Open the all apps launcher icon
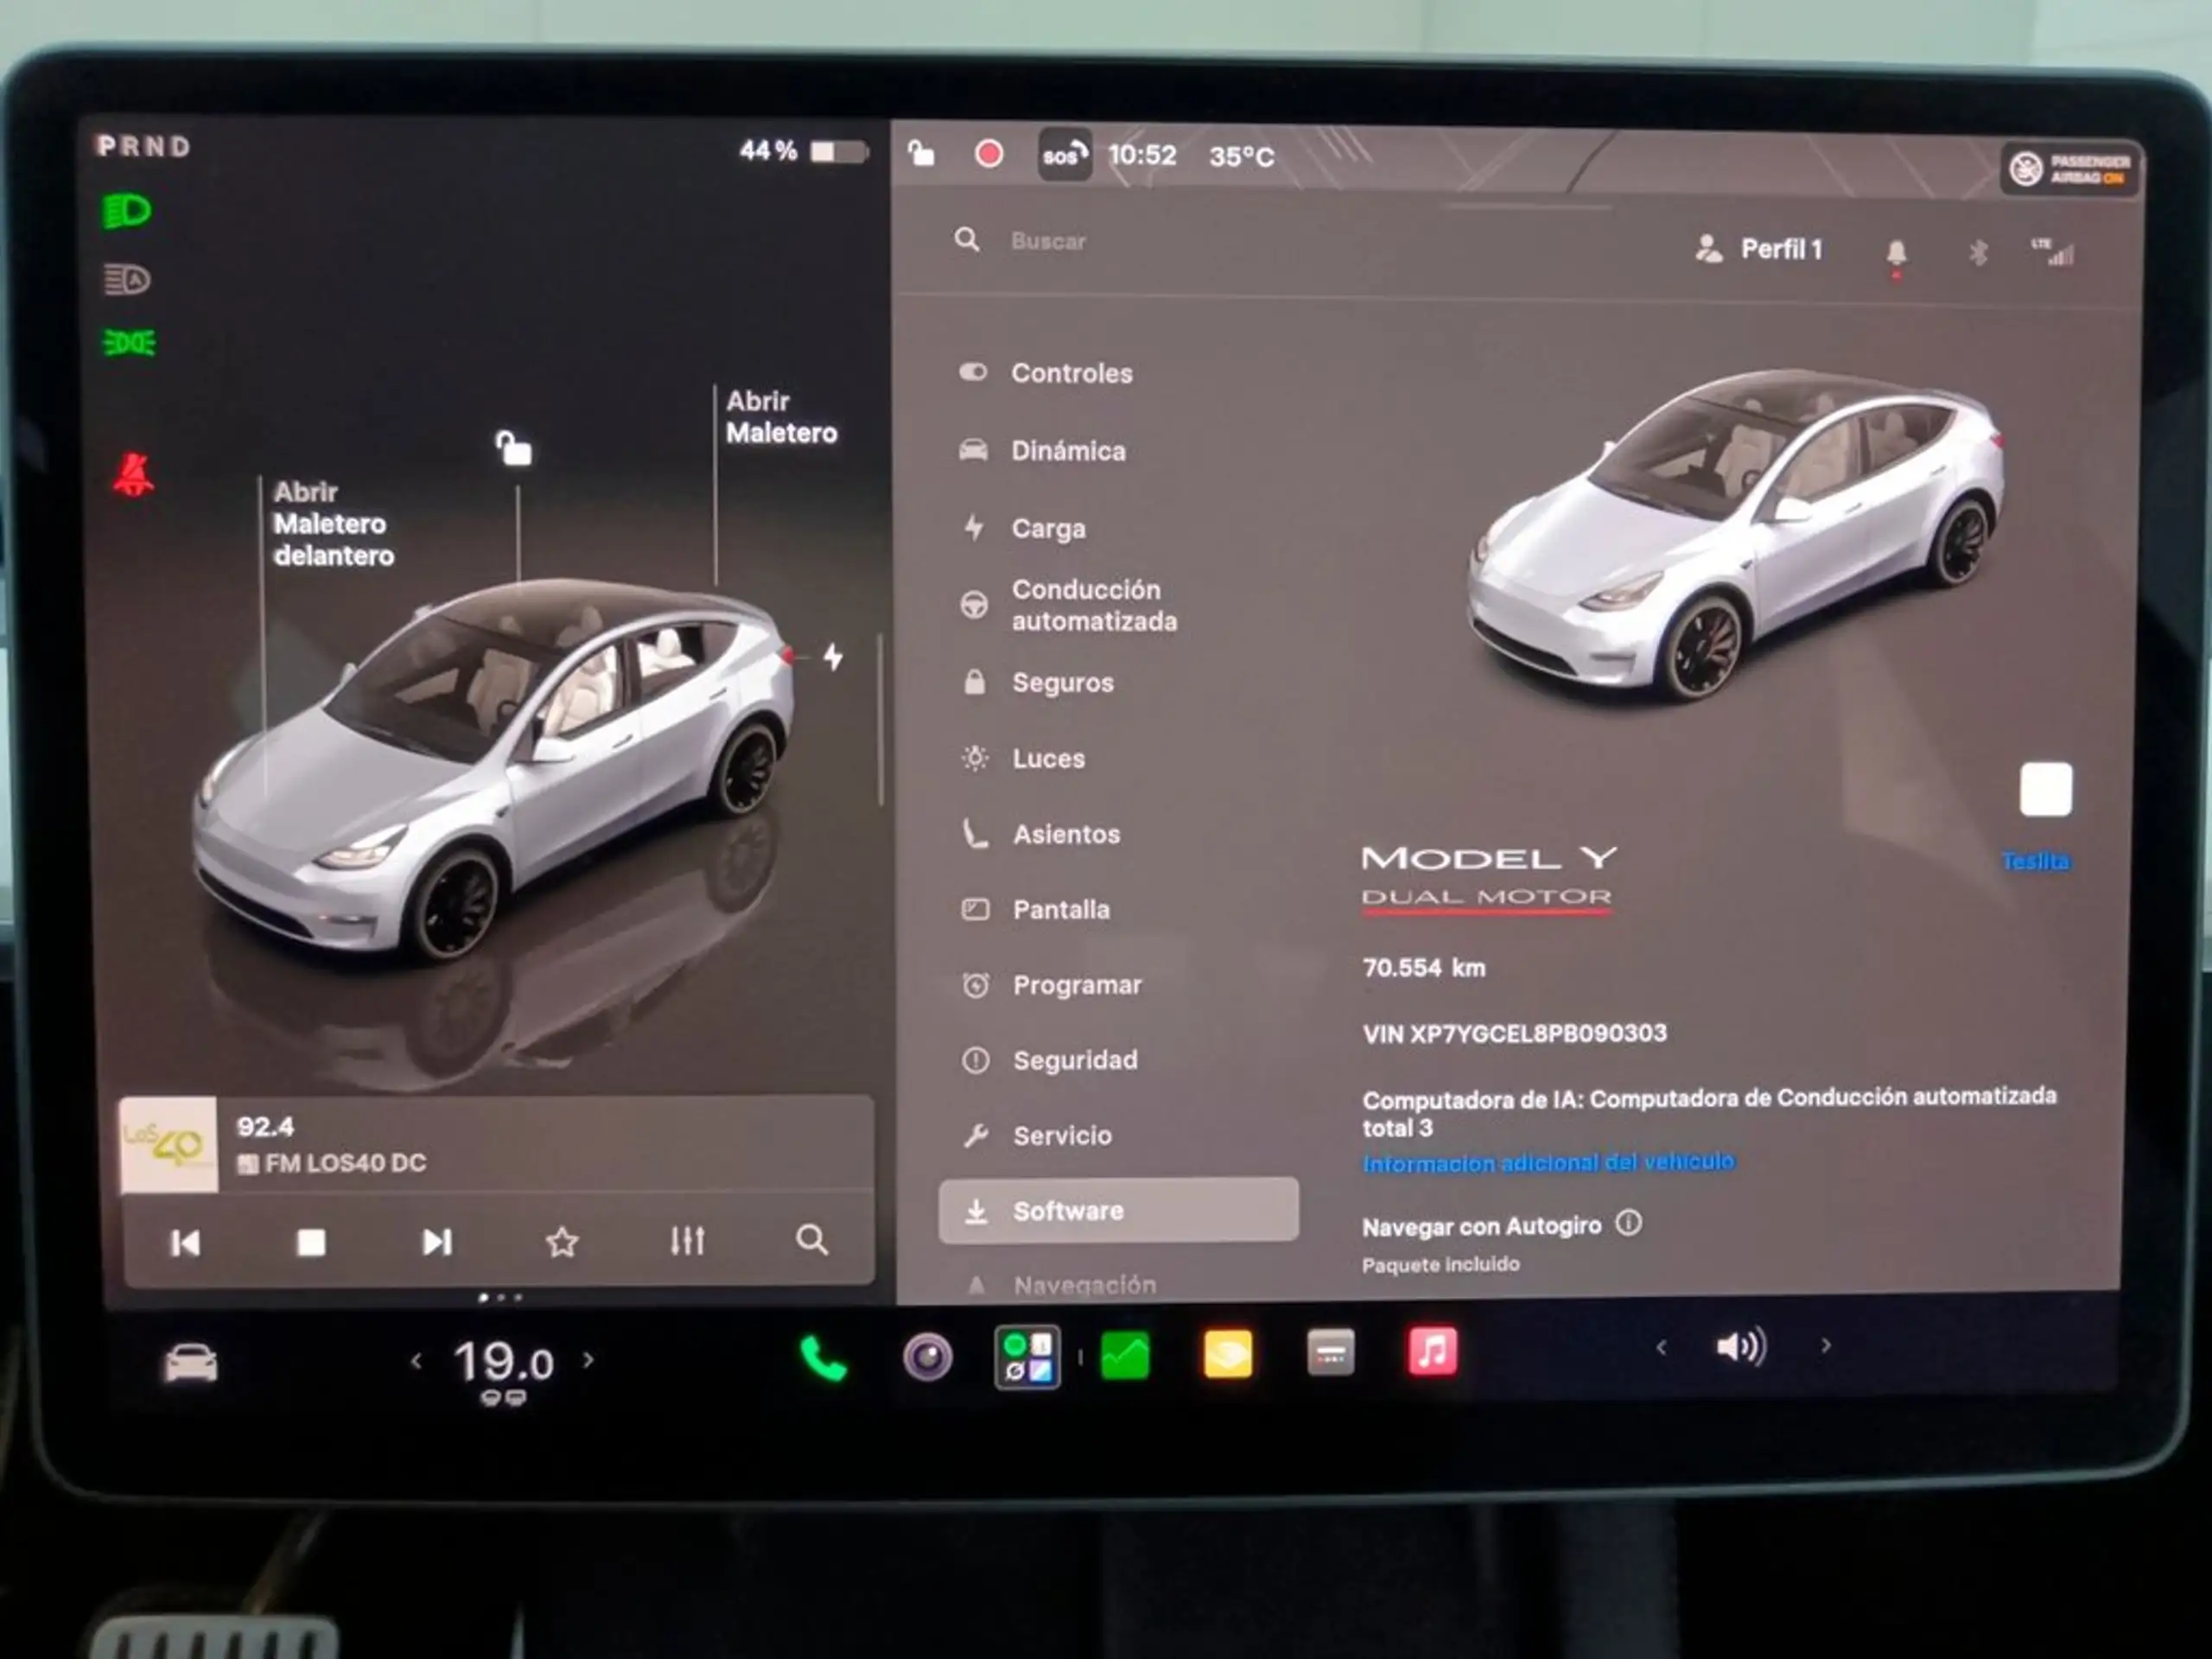Screen dimensions: 2212x1659 tap(1027, 1357)
